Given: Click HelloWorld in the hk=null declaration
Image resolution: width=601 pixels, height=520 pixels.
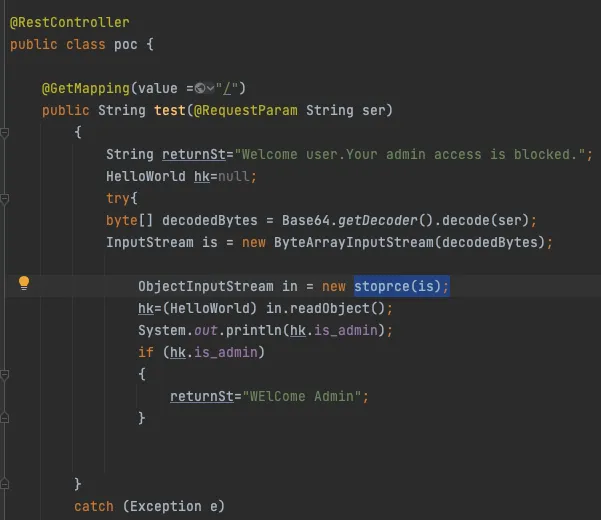Looking at the screenshot, I should click(x=146, y=177).
